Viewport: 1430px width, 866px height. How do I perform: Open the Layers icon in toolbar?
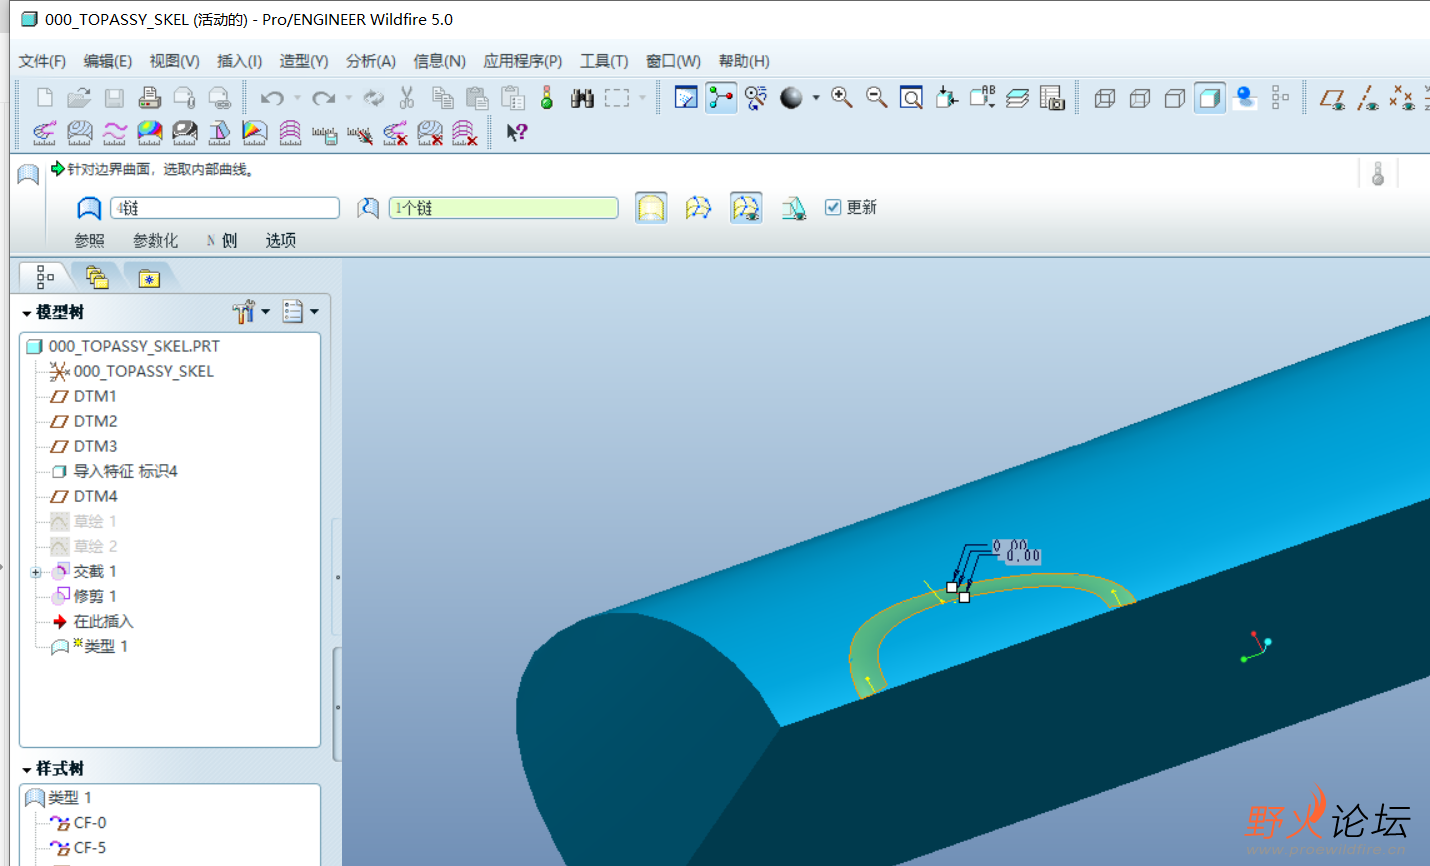1017,98
